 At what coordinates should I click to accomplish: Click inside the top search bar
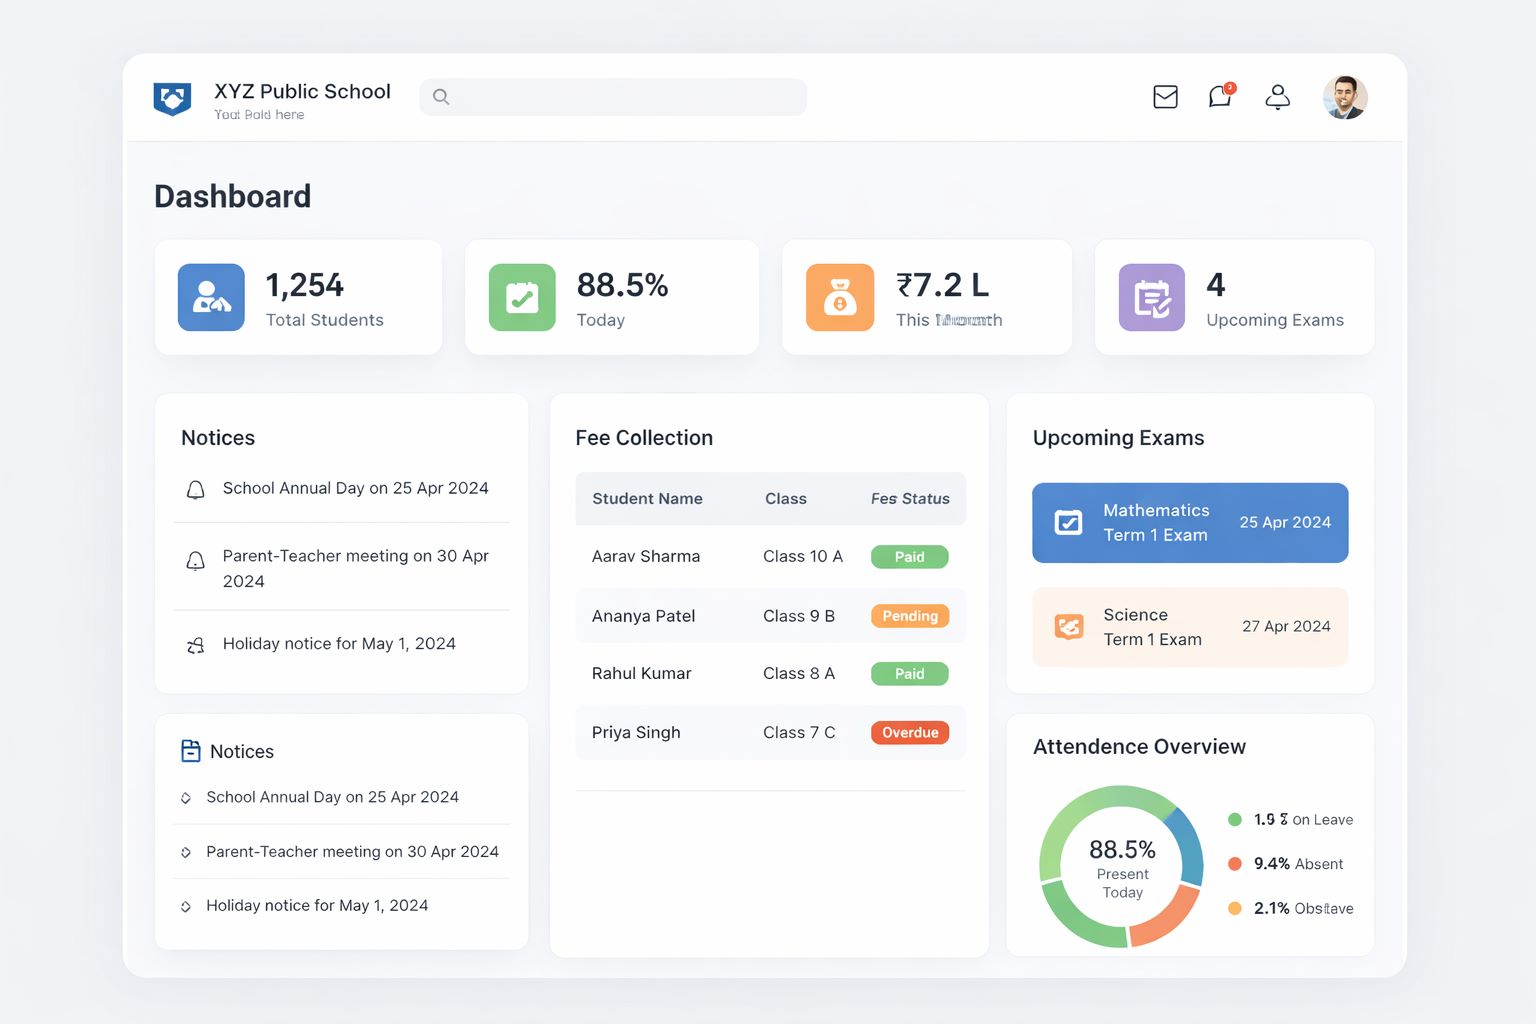[x=612, y=97]
